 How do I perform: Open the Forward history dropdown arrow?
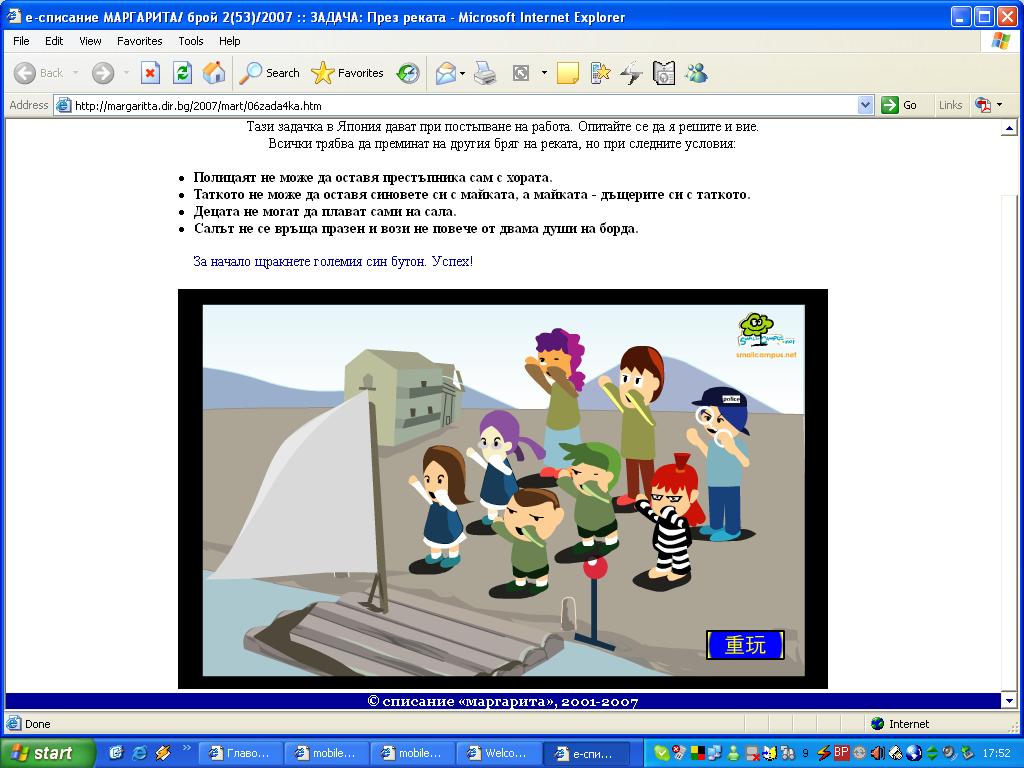click(x=126, y=72)
